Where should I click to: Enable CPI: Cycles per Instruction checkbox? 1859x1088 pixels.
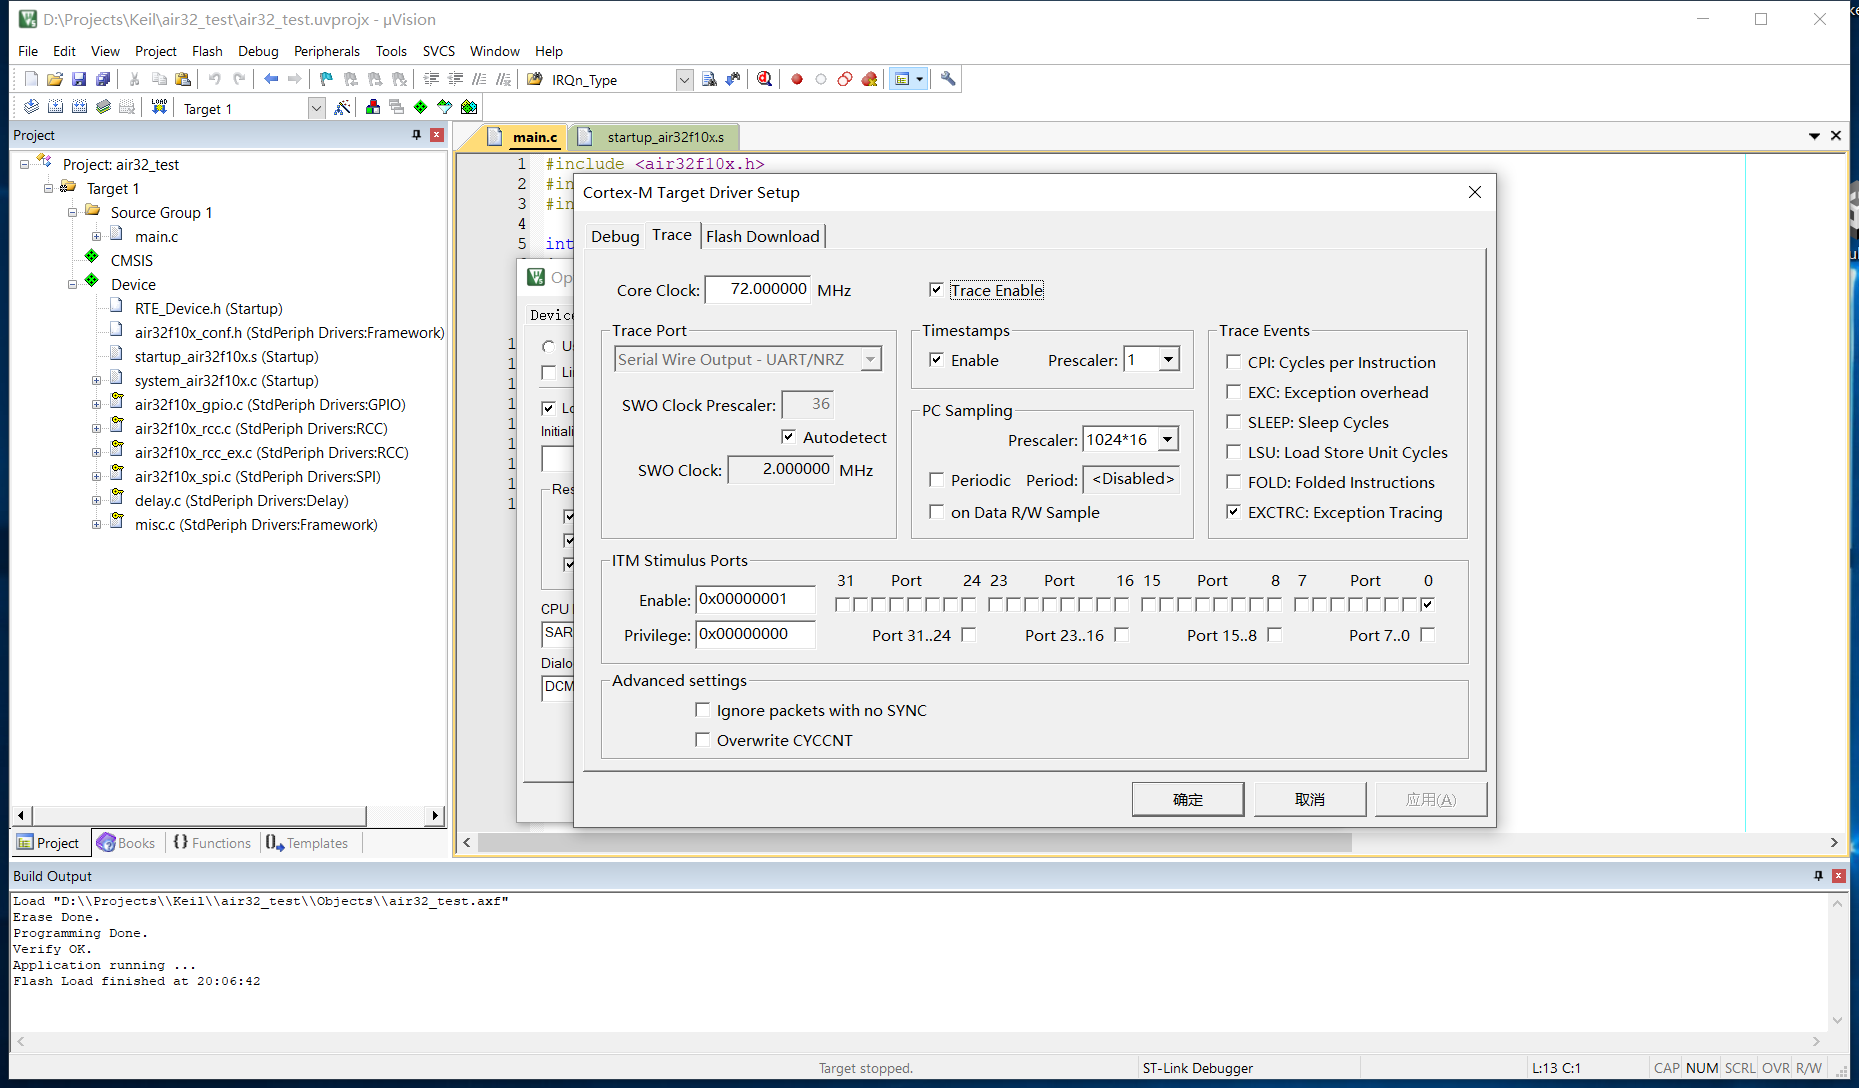pos(1233,362)
